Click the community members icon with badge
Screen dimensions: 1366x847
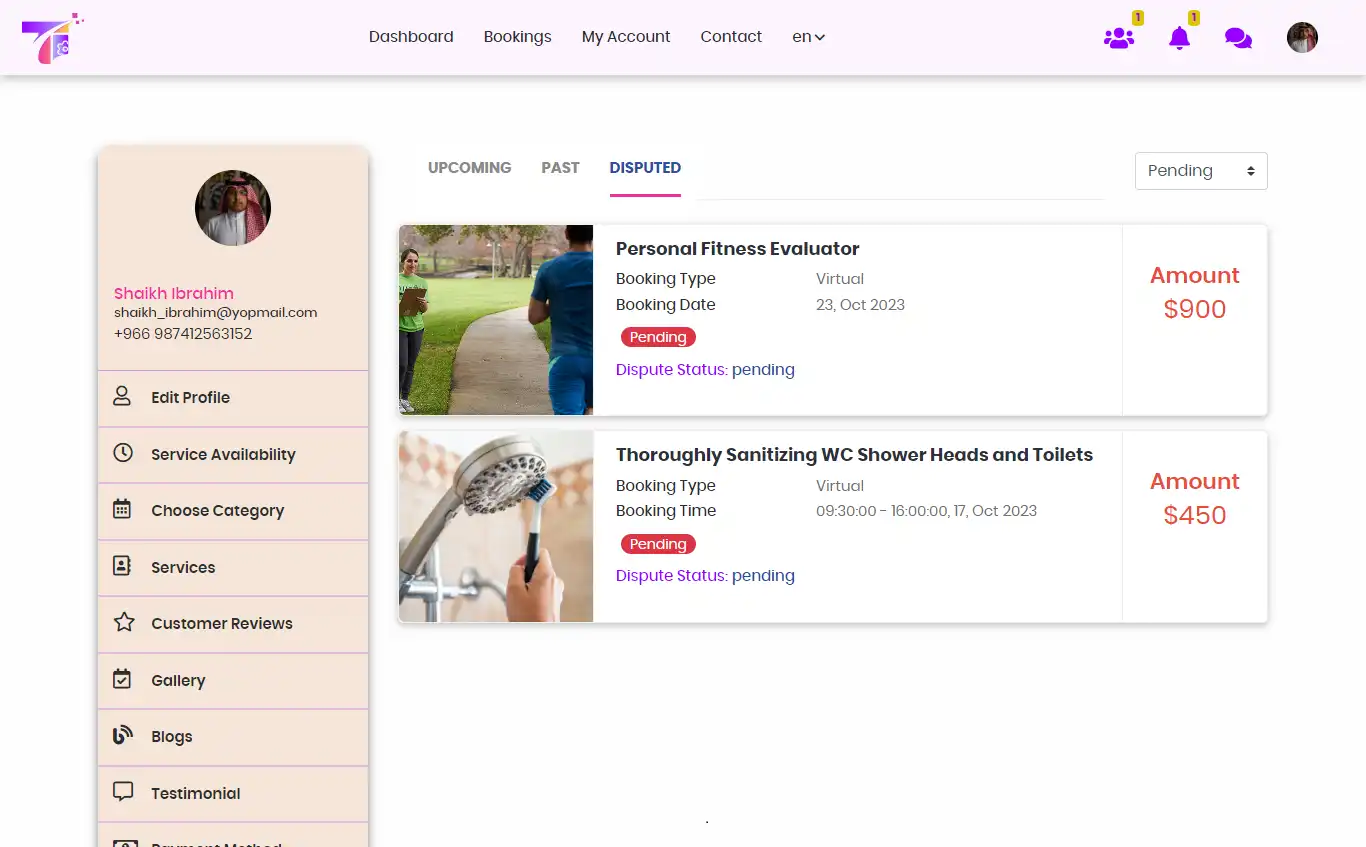pos(1119,37)
